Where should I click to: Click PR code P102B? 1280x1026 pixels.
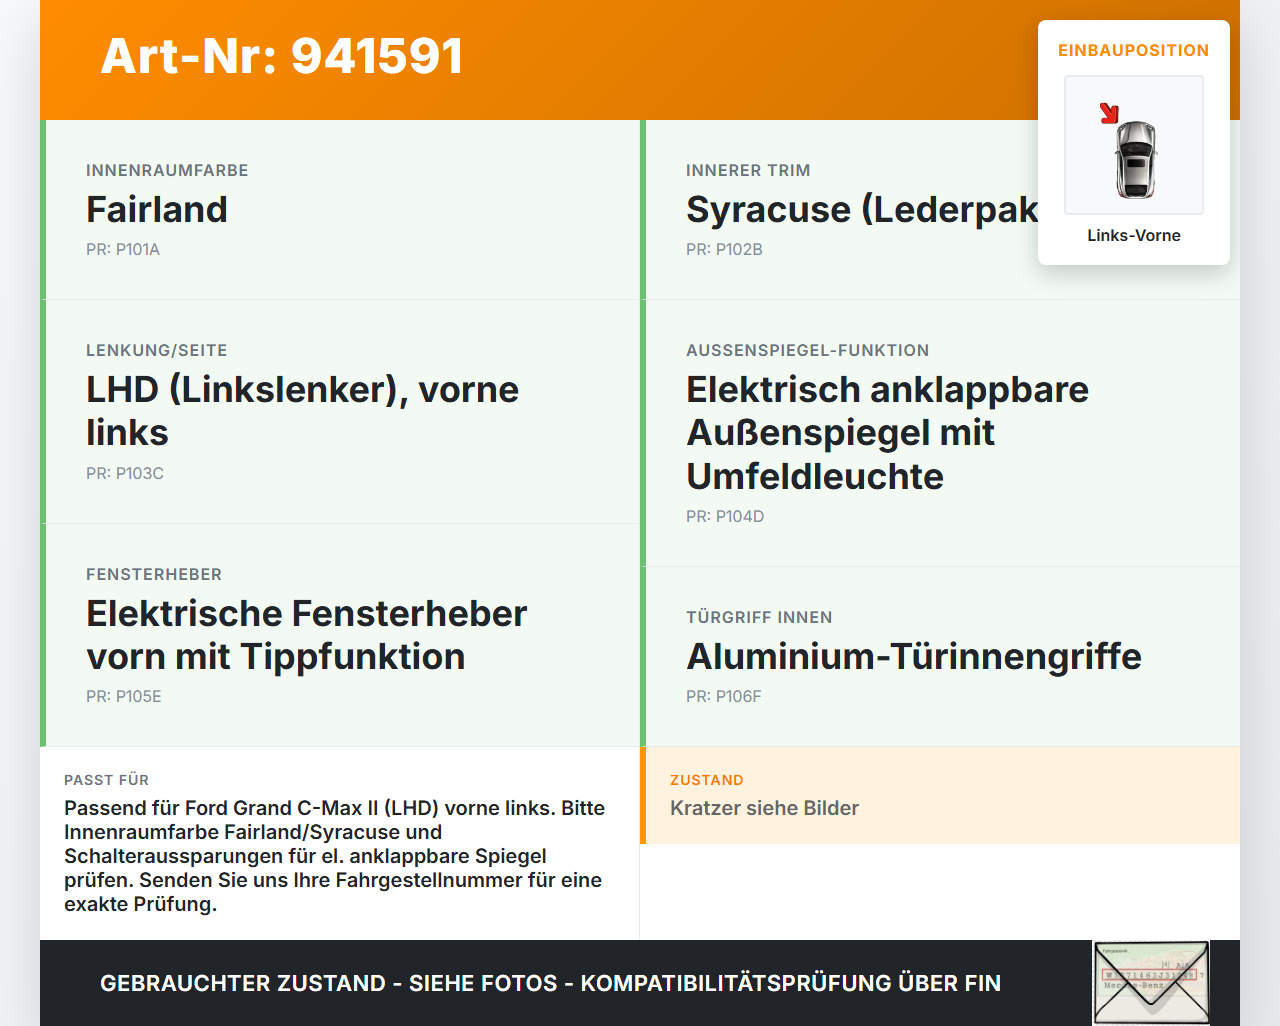click(x=724, y=249)
